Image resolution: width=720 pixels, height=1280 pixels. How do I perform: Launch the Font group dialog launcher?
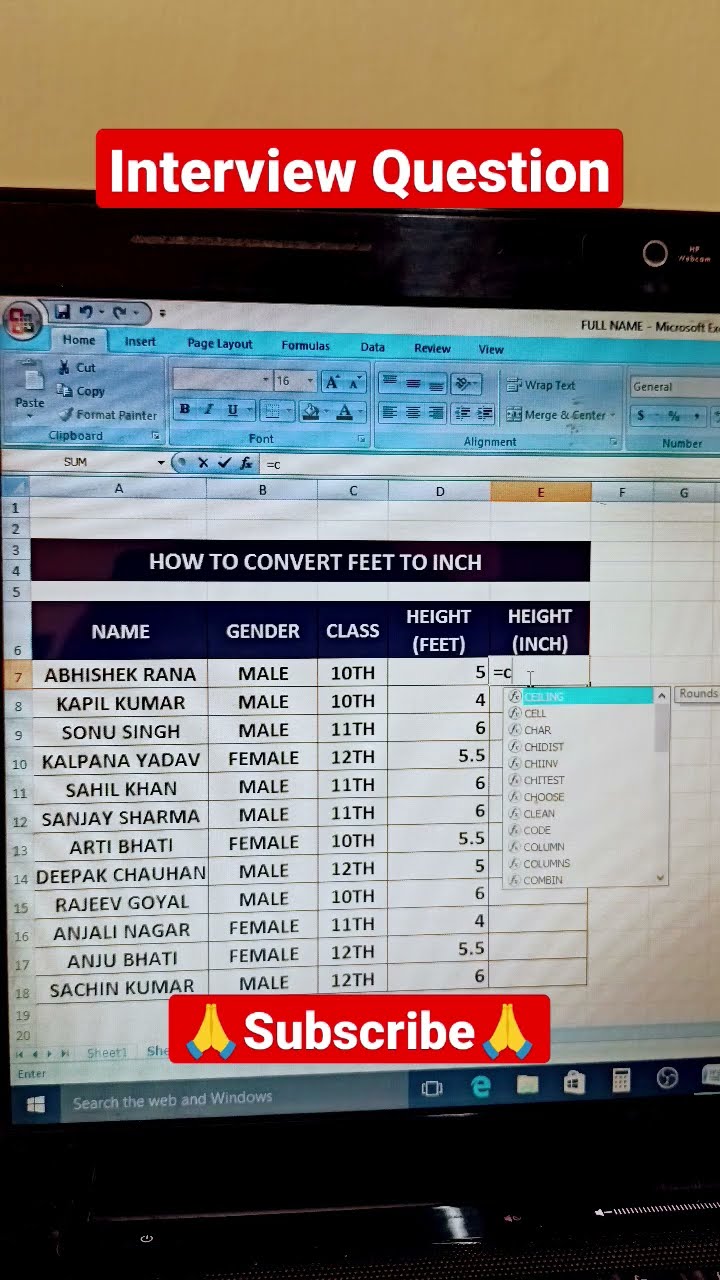point(361,439)
